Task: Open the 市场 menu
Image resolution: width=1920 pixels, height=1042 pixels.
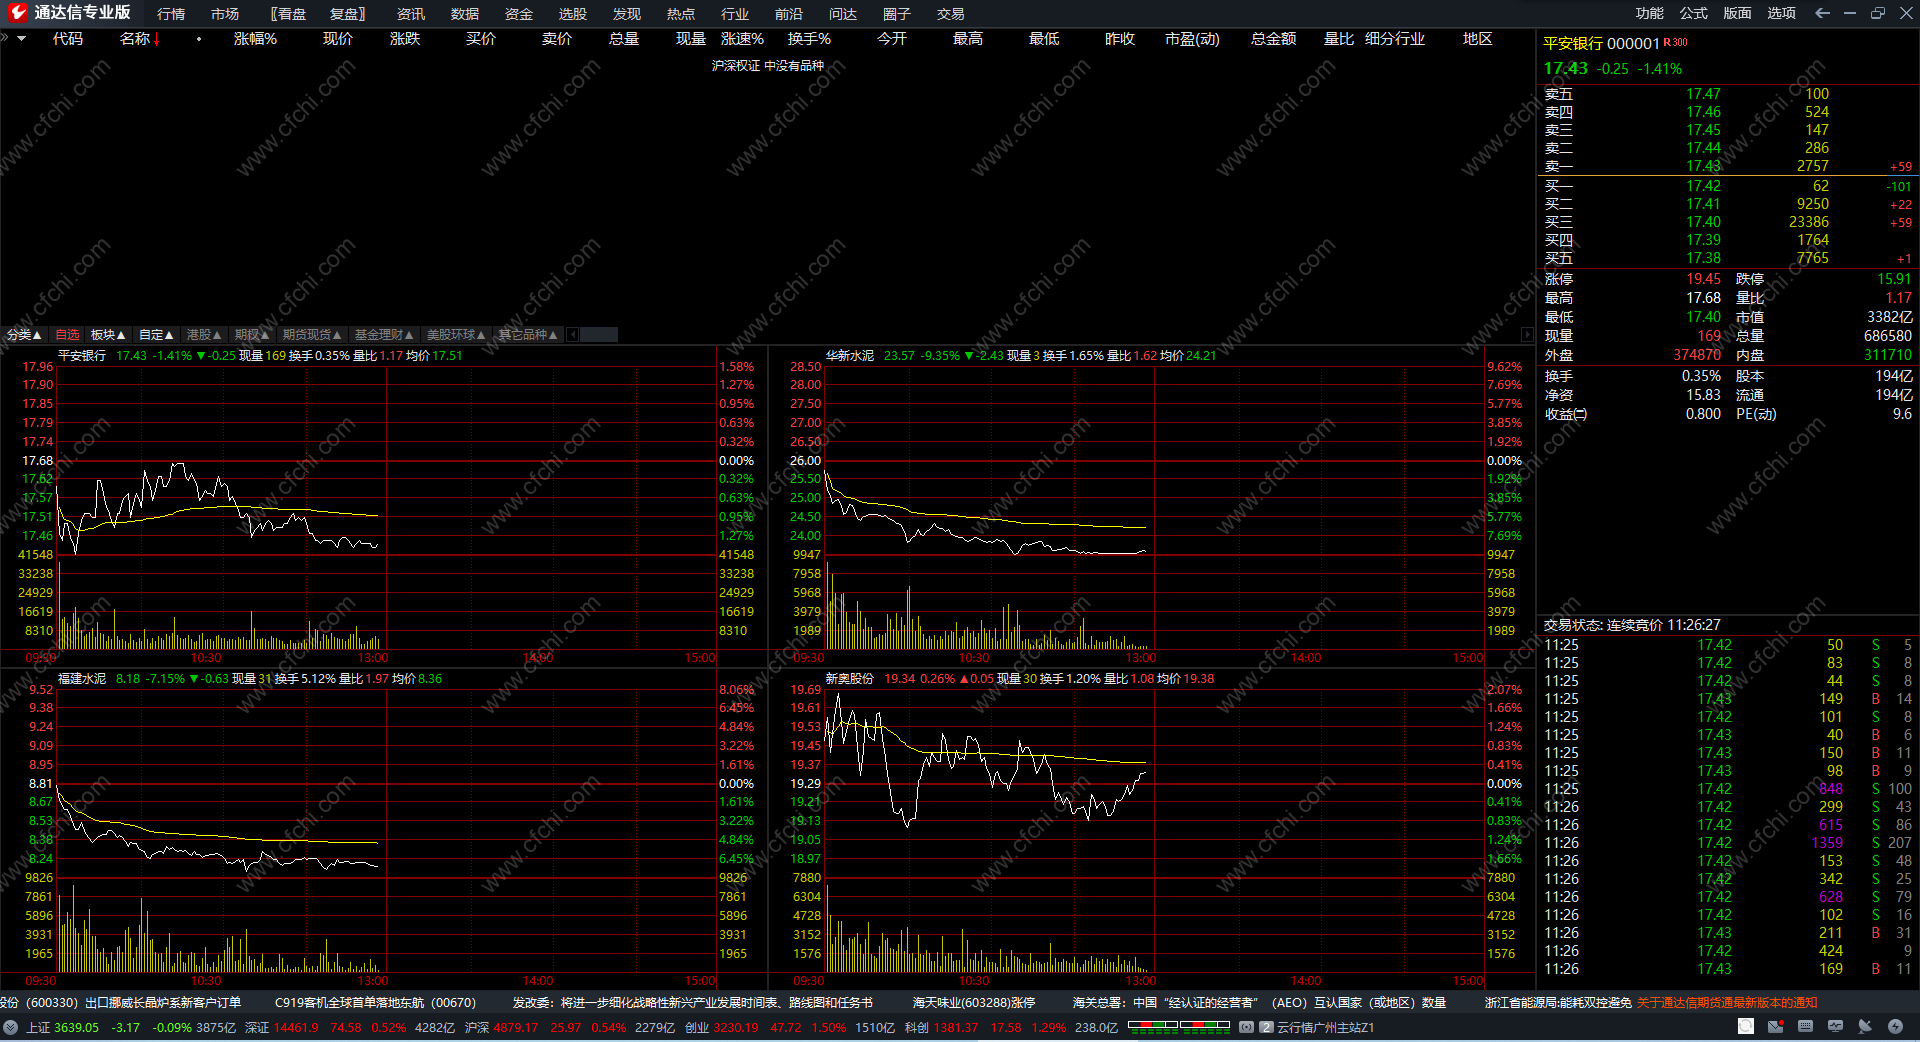Action: click(225, 14)
